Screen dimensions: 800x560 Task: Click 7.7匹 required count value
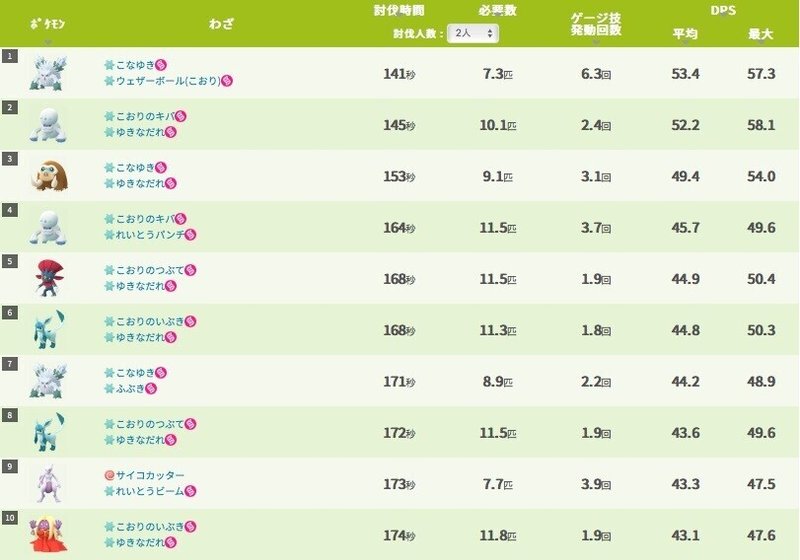[497, 484]
